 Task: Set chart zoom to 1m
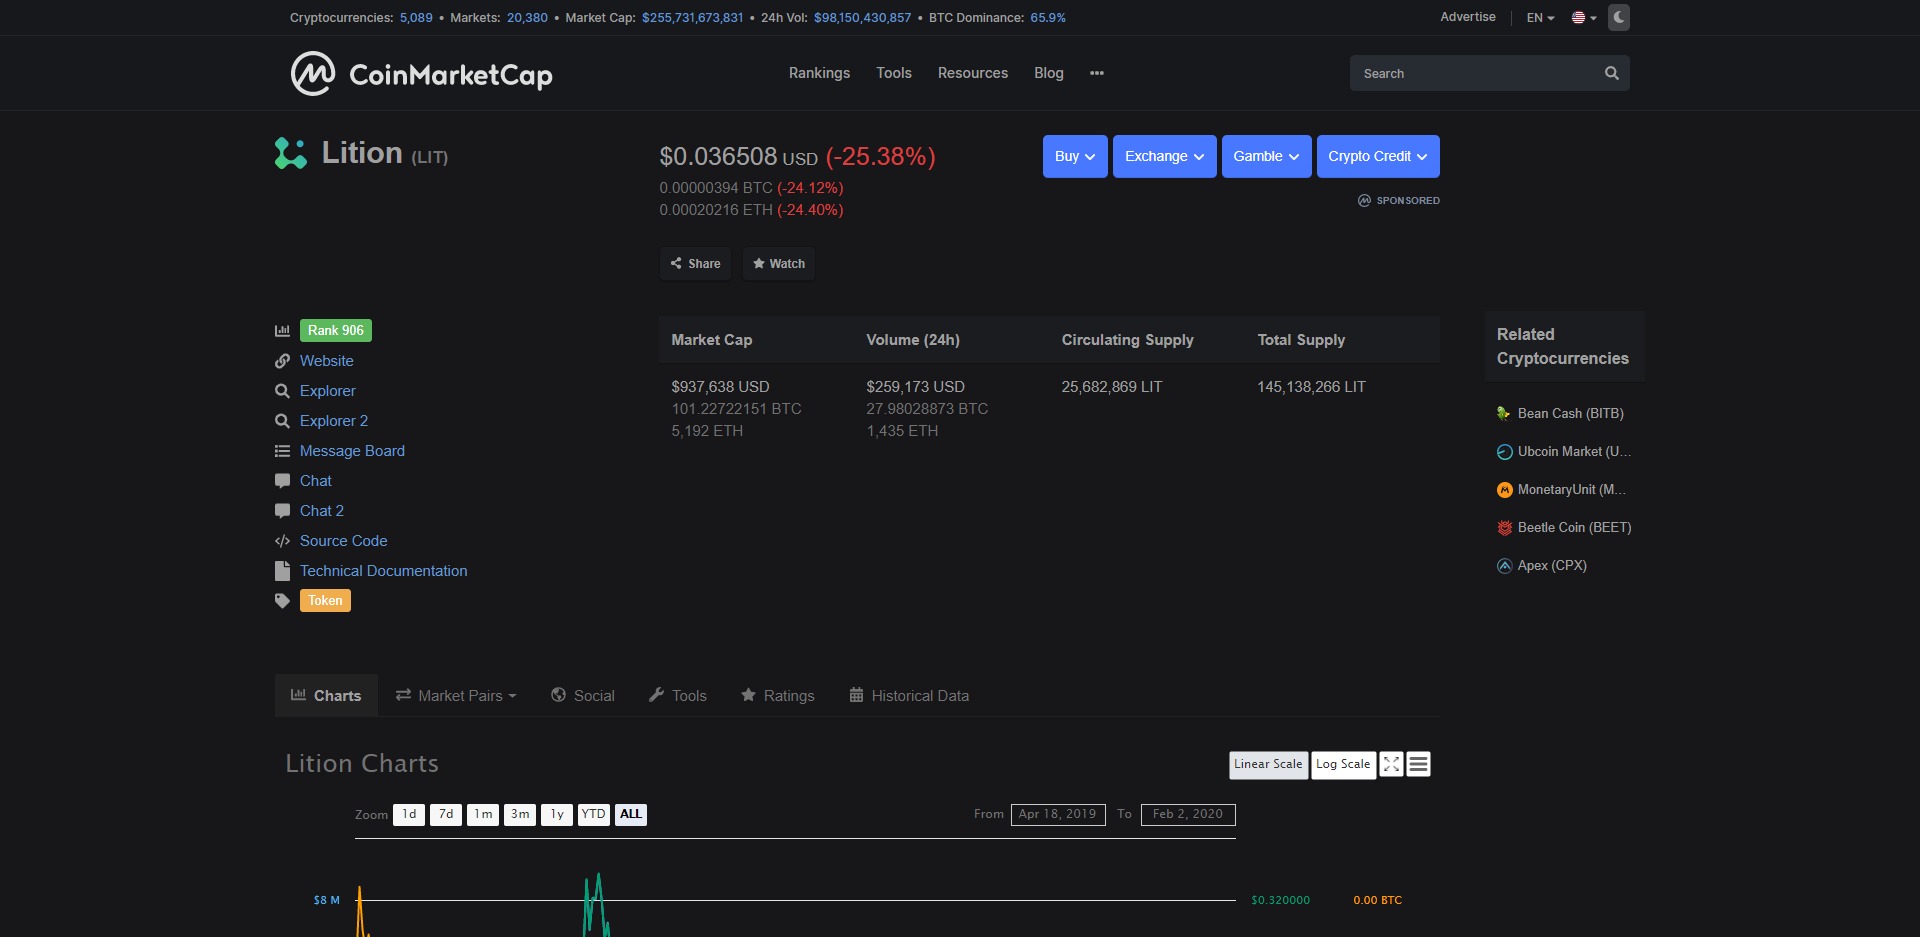tap(483, 814)
